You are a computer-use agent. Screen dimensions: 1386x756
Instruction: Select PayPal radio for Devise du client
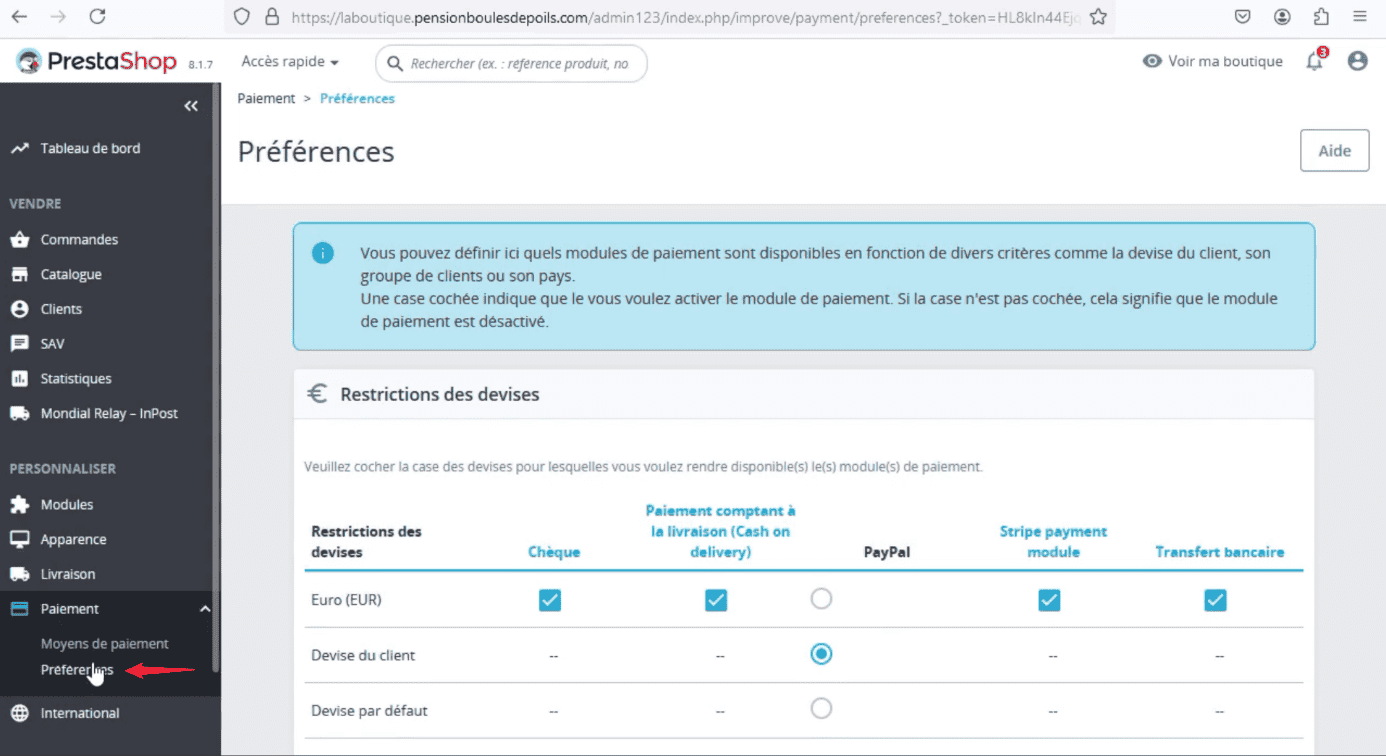821,654
